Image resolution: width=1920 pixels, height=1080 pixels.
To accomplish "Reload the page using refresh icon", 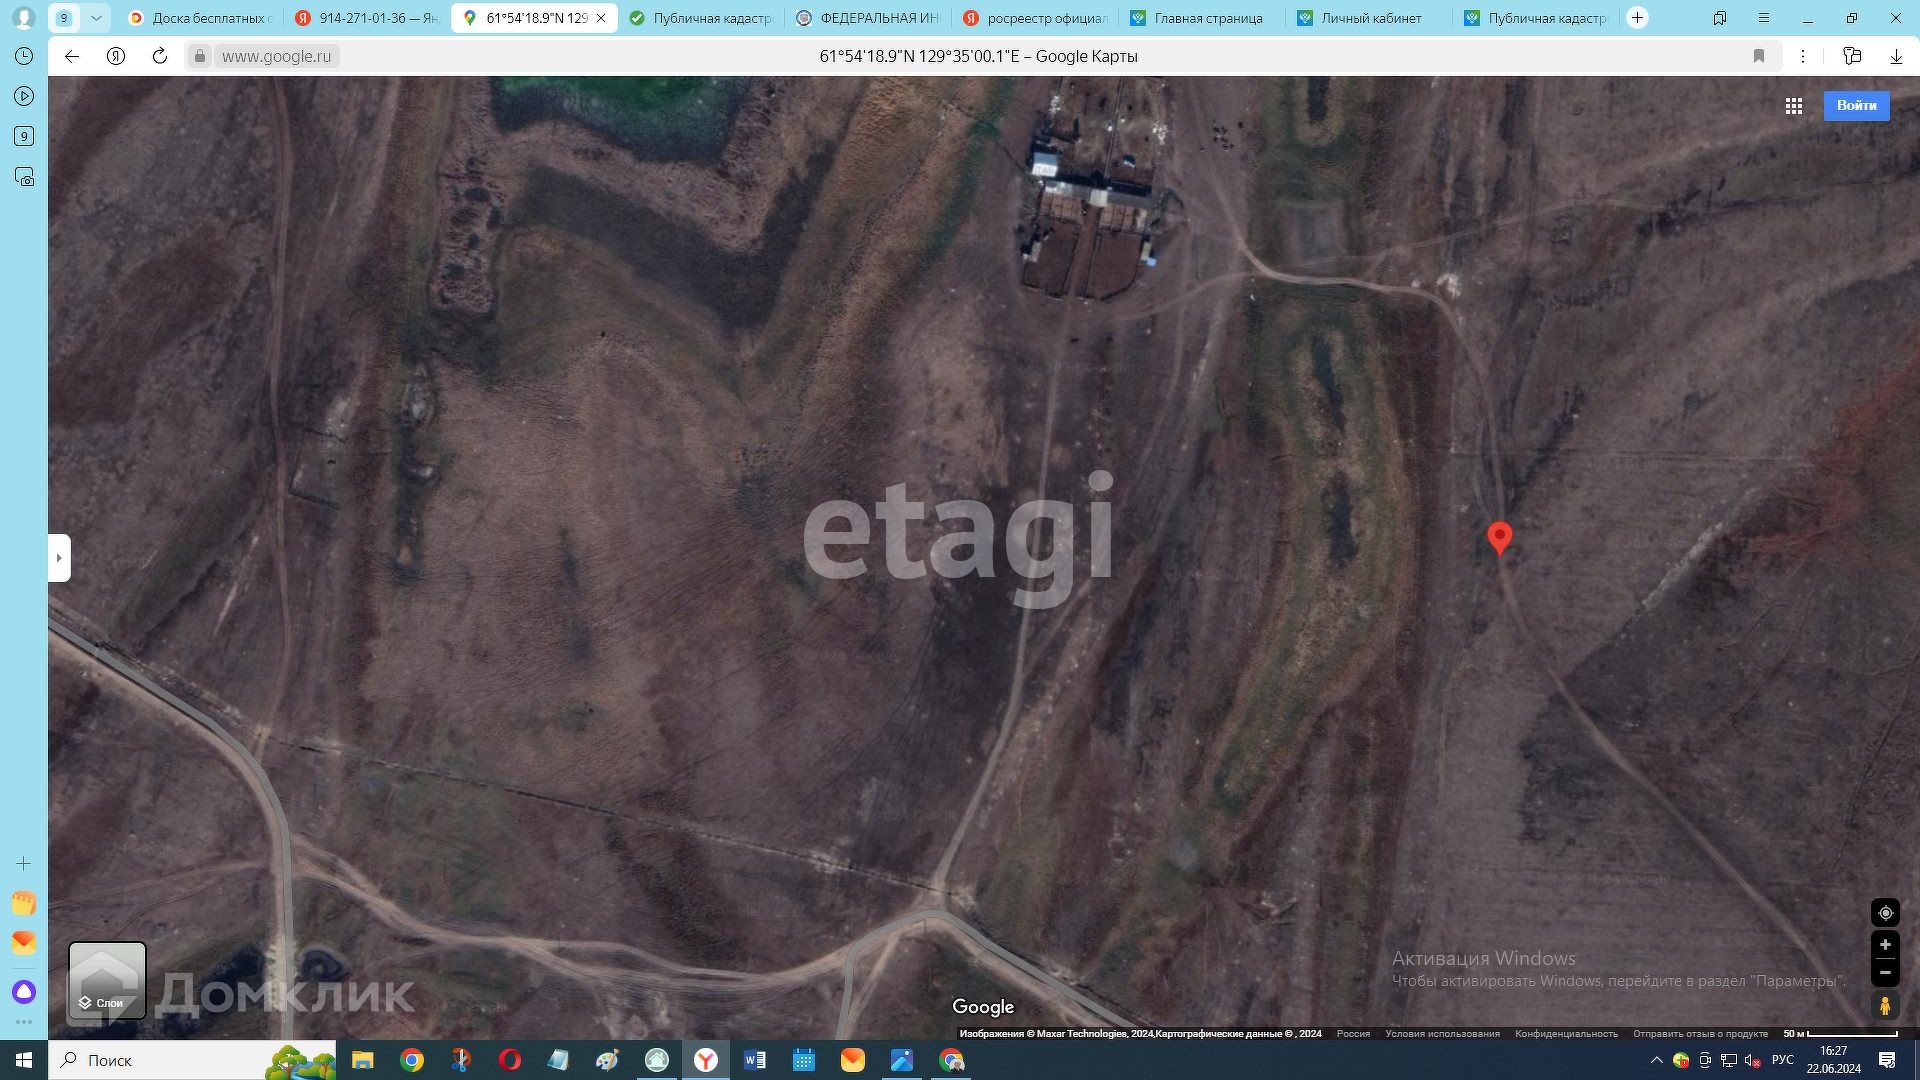I will pyautogui.click(x=160, y=56).
